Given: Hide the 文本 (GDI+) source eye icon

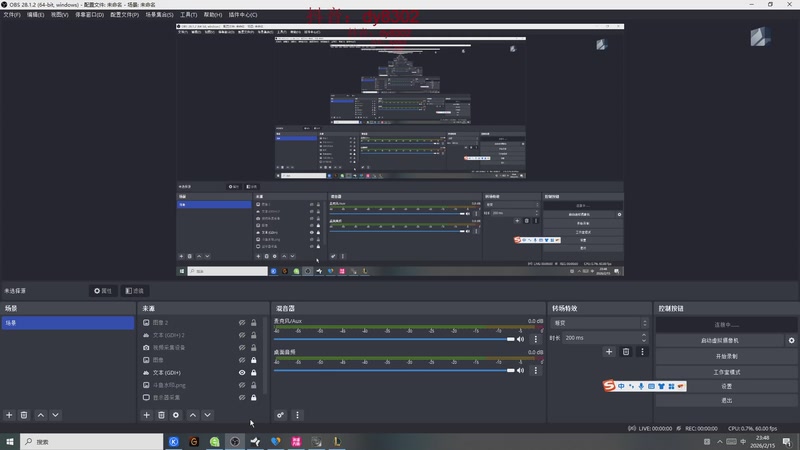Looking at the screenshot, I should 242,372.
